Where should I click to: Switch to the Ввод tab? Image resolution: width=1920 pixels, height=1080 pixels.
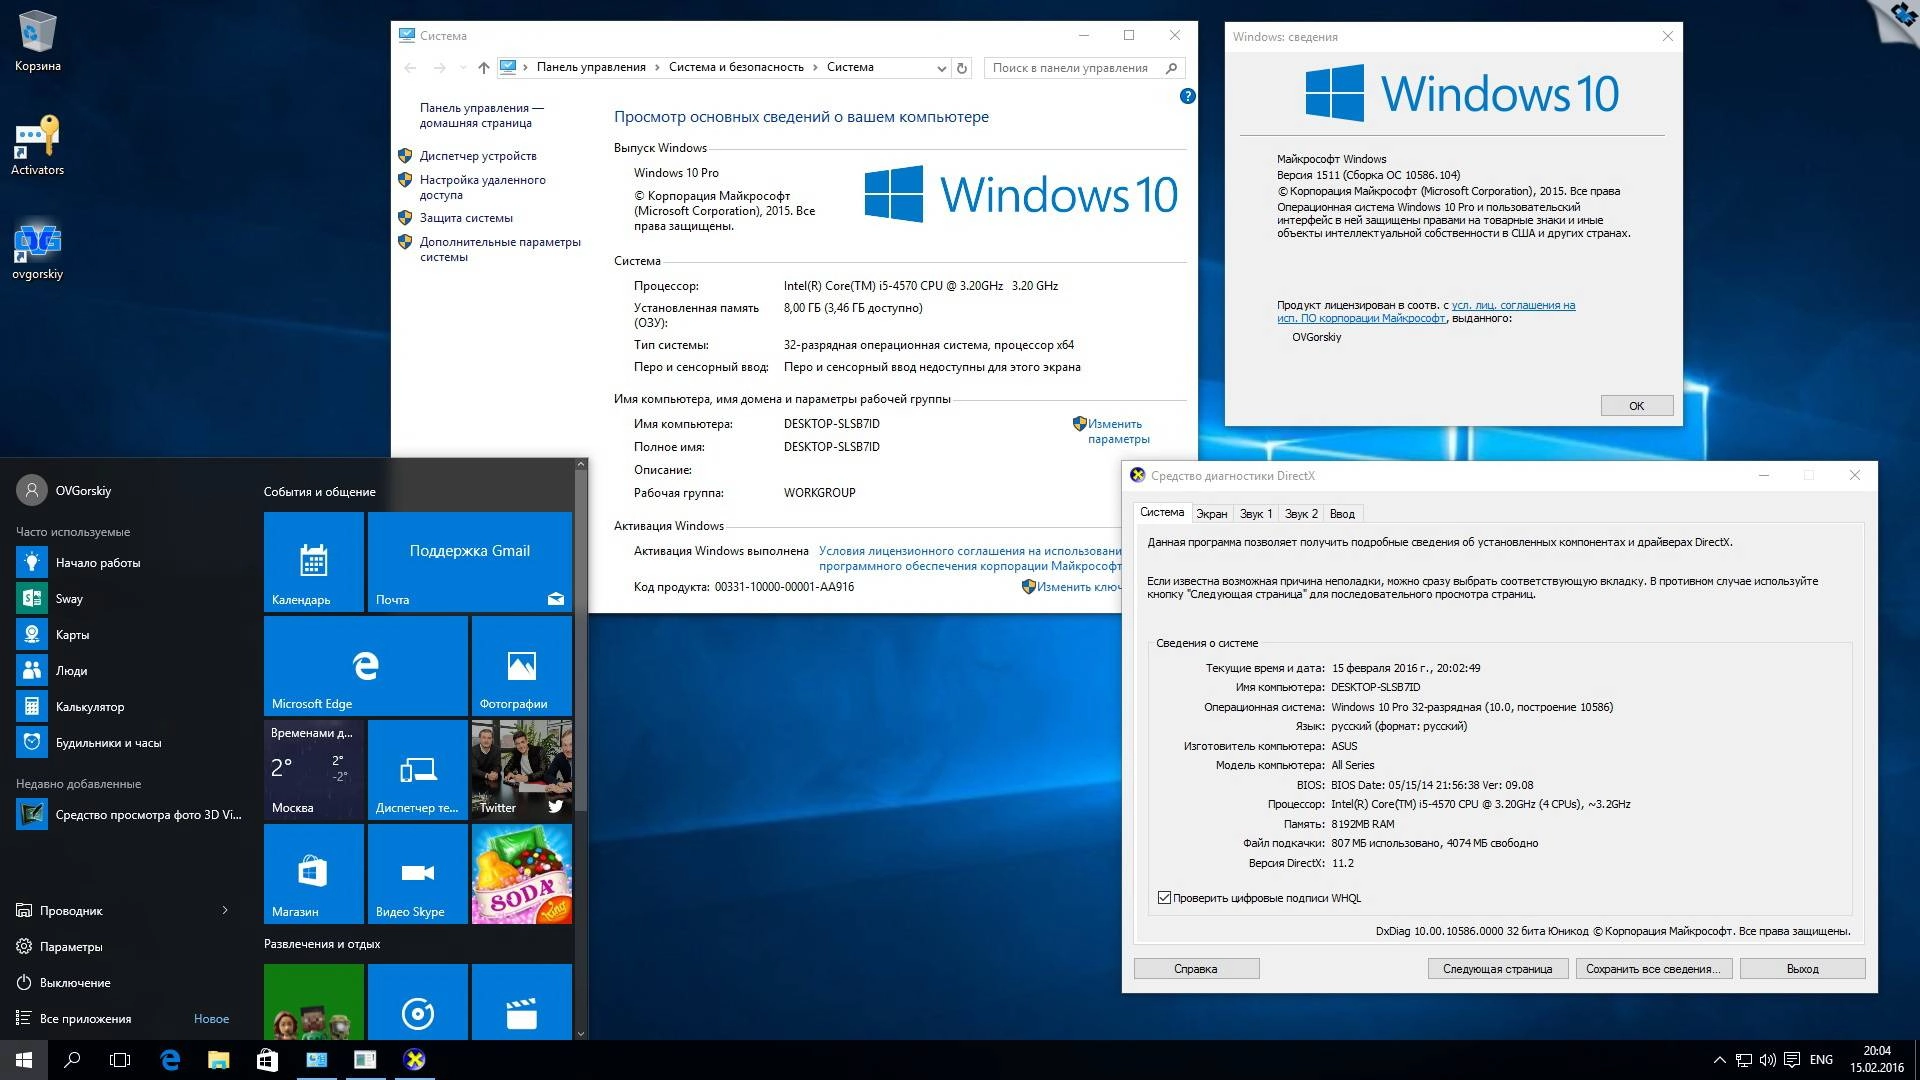click(1342, 514)
